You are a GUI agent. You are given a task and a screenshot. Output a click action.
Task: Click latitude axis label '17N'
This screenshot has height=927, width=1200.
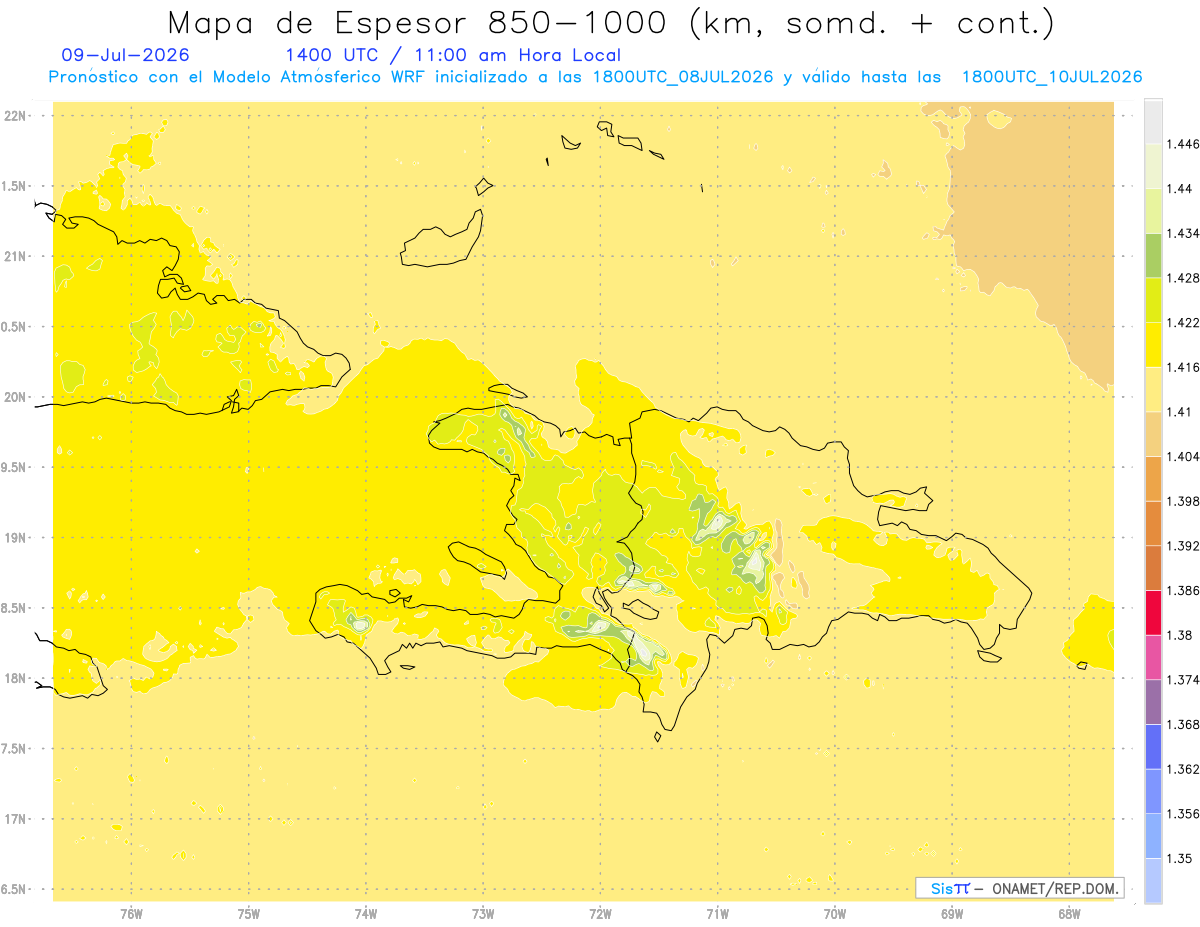(x=16, y=819)
